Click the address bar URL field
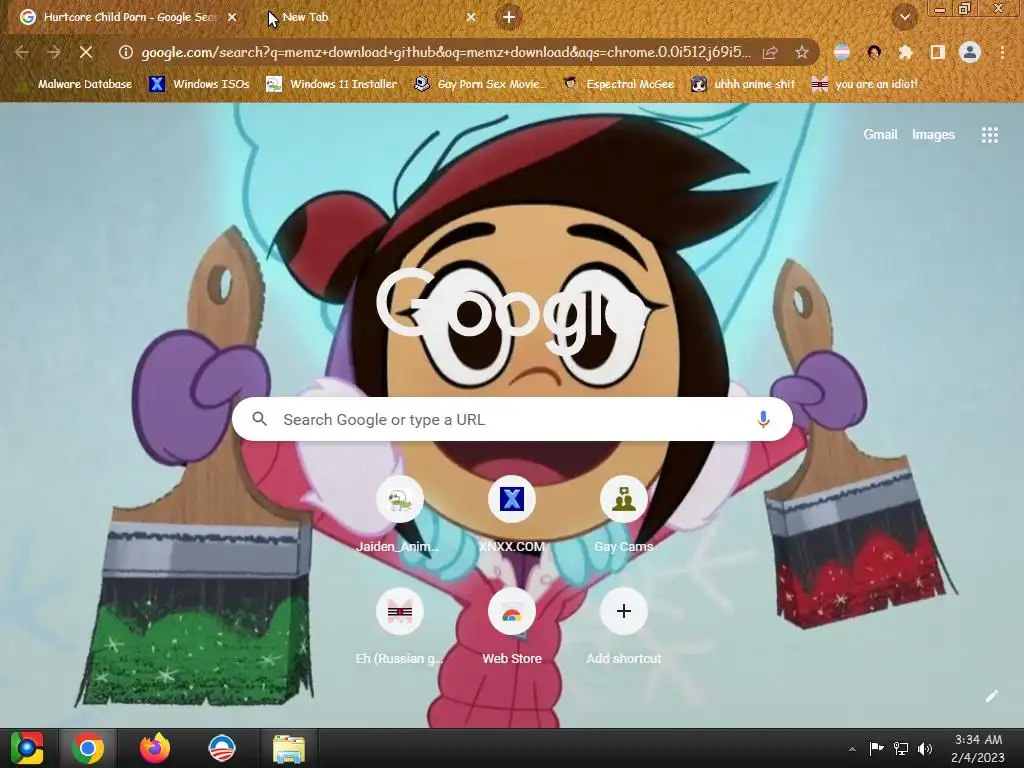This screenshot has height=768, width=1024. point(445,52)
